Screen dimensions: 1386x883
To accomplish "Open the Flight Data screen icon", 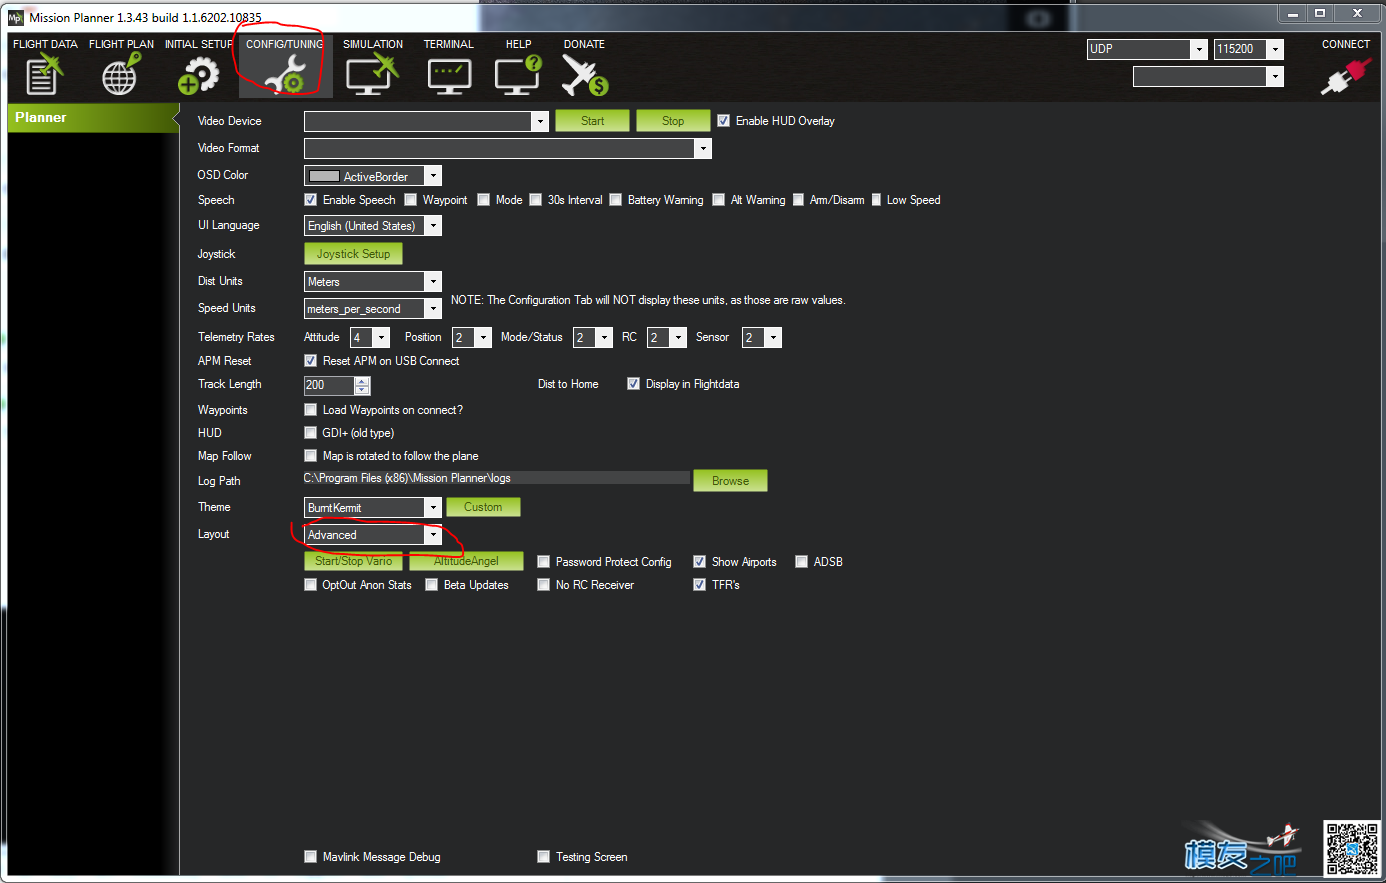I will (x=43, y=75).
